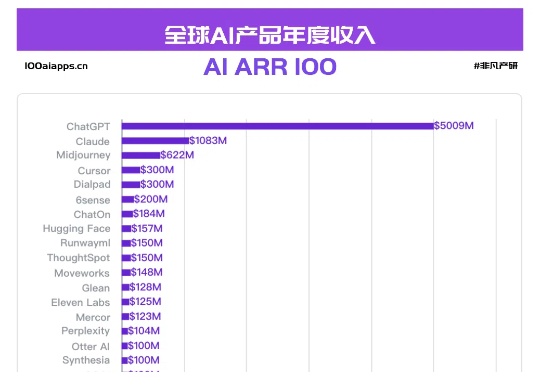Click the $200M value for 6sense

151,199
